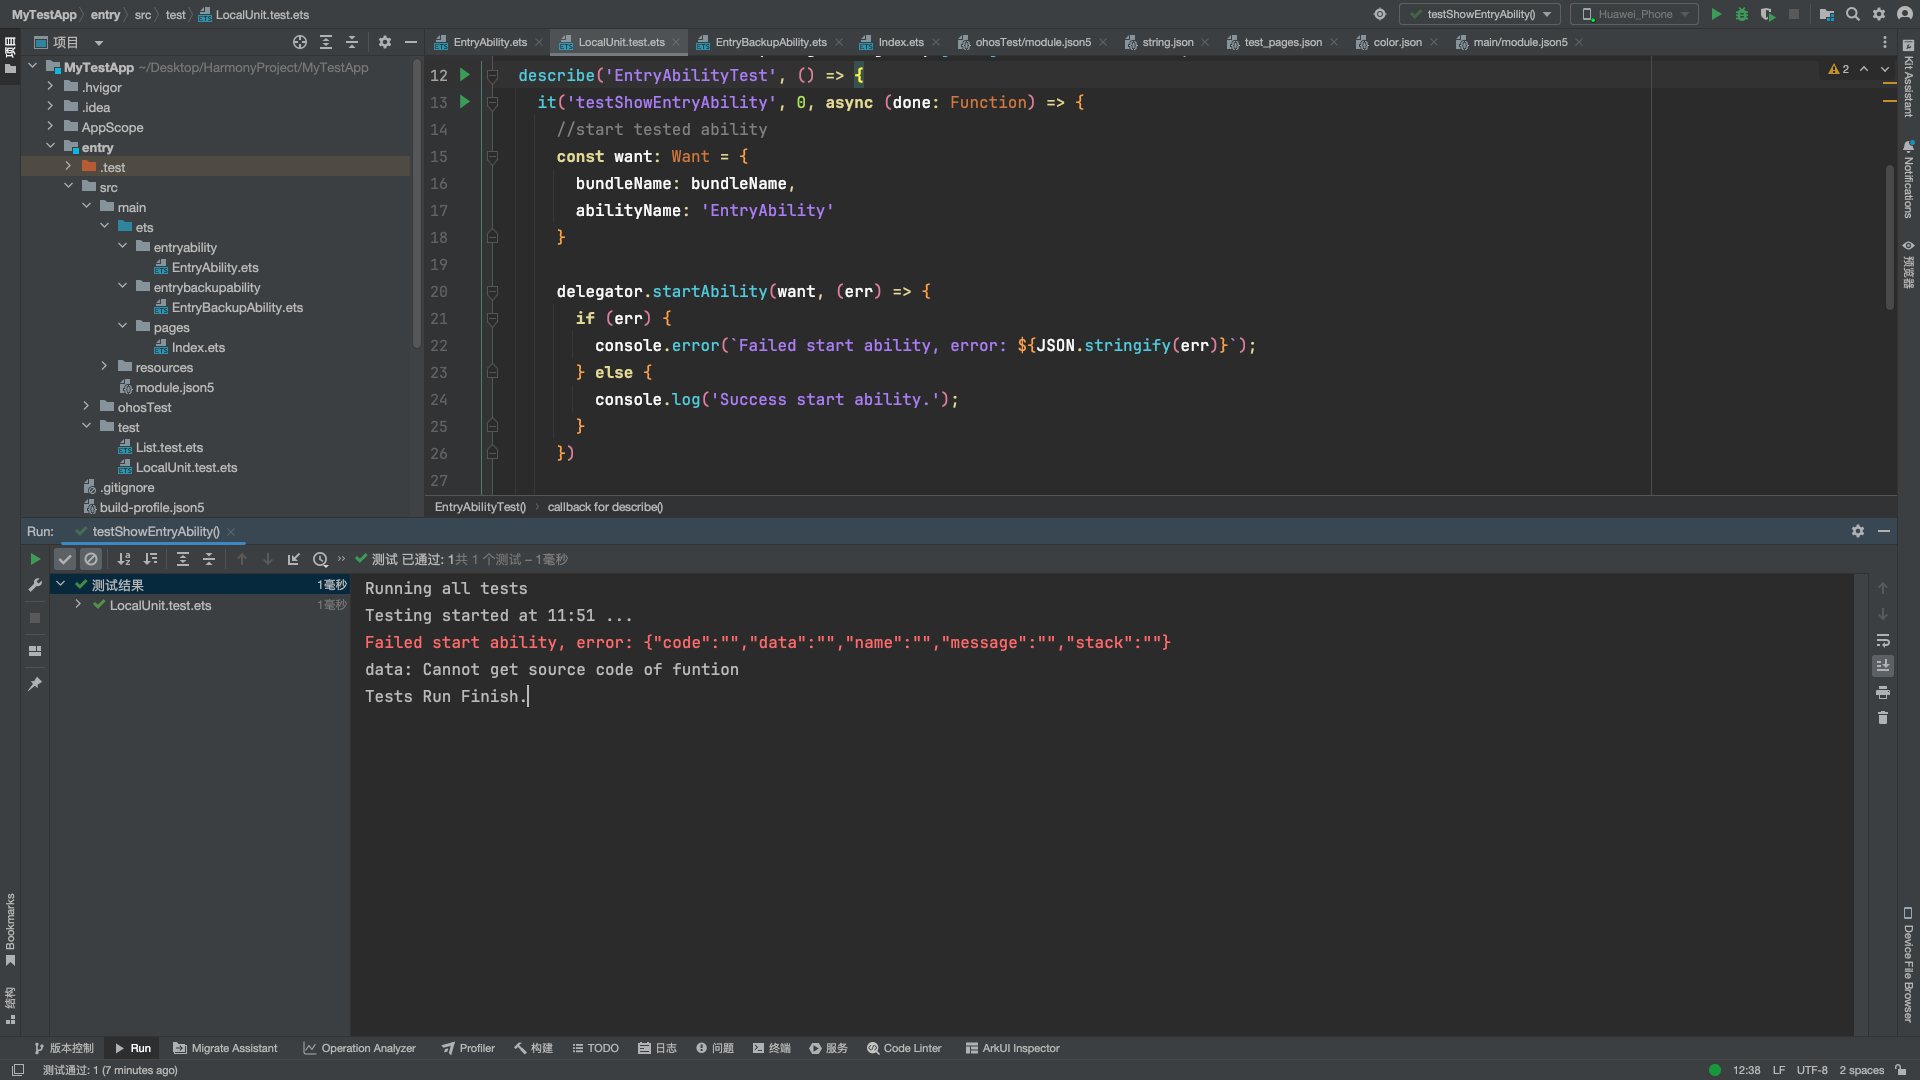The image size is (1920, 1080).
Task: Open Huawei_Phone device selector dropdown
Action: click(x=1636, y=14)
